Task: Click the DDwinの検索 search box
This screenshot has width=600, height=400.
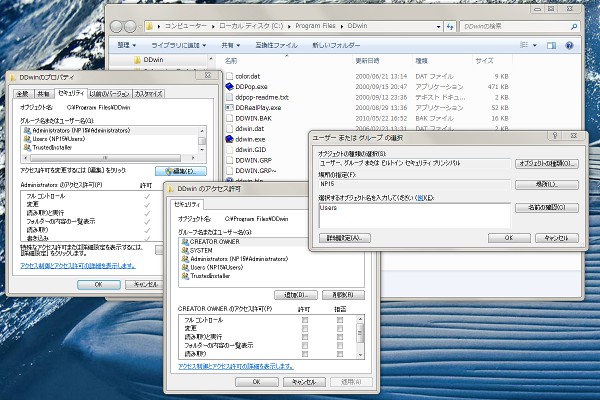Action: tap(520, 26)
